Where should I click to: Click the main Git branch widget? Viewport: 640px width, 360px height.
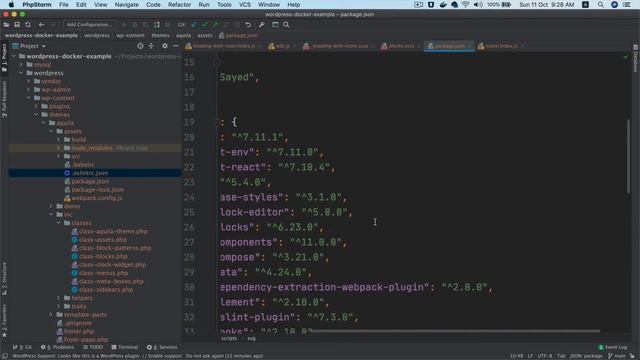617,356
